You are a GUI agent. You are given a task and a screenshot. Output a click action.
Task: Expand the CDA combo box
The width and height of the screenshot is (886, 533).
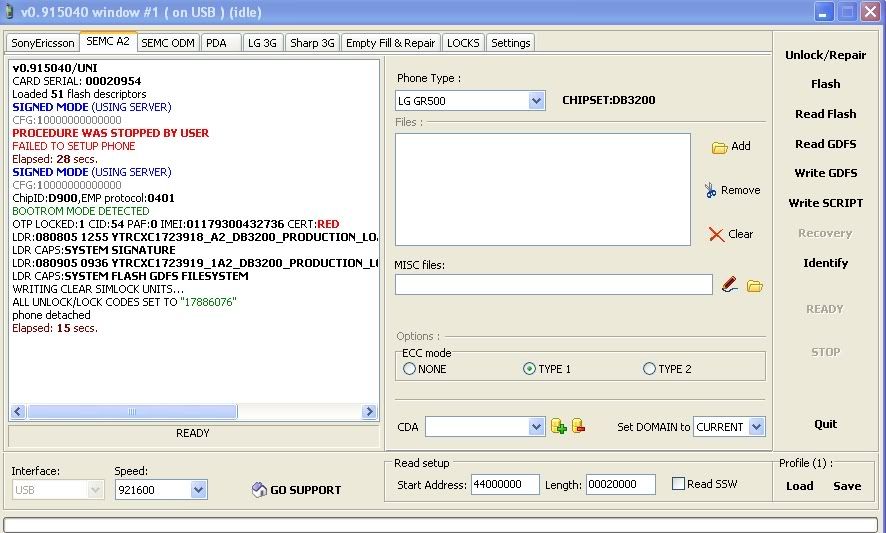[x=536, y=427]
